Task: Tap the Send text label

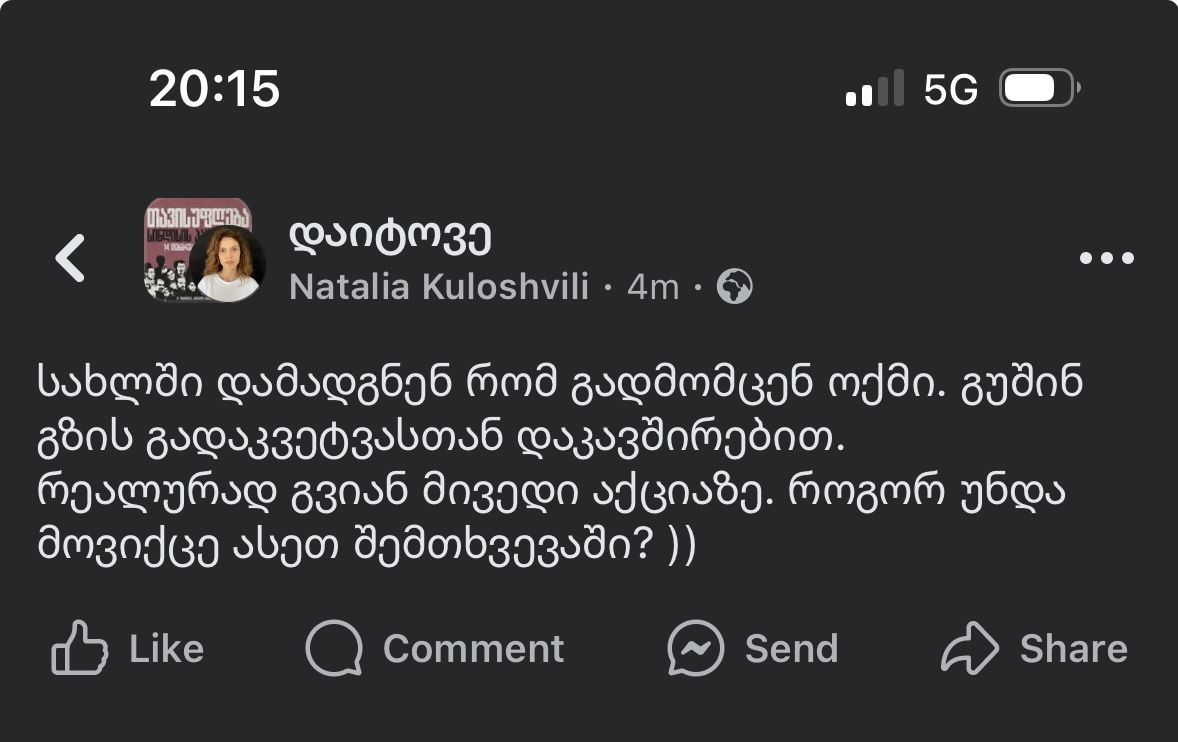Action: pyautogui.click(x=791, y=649)
